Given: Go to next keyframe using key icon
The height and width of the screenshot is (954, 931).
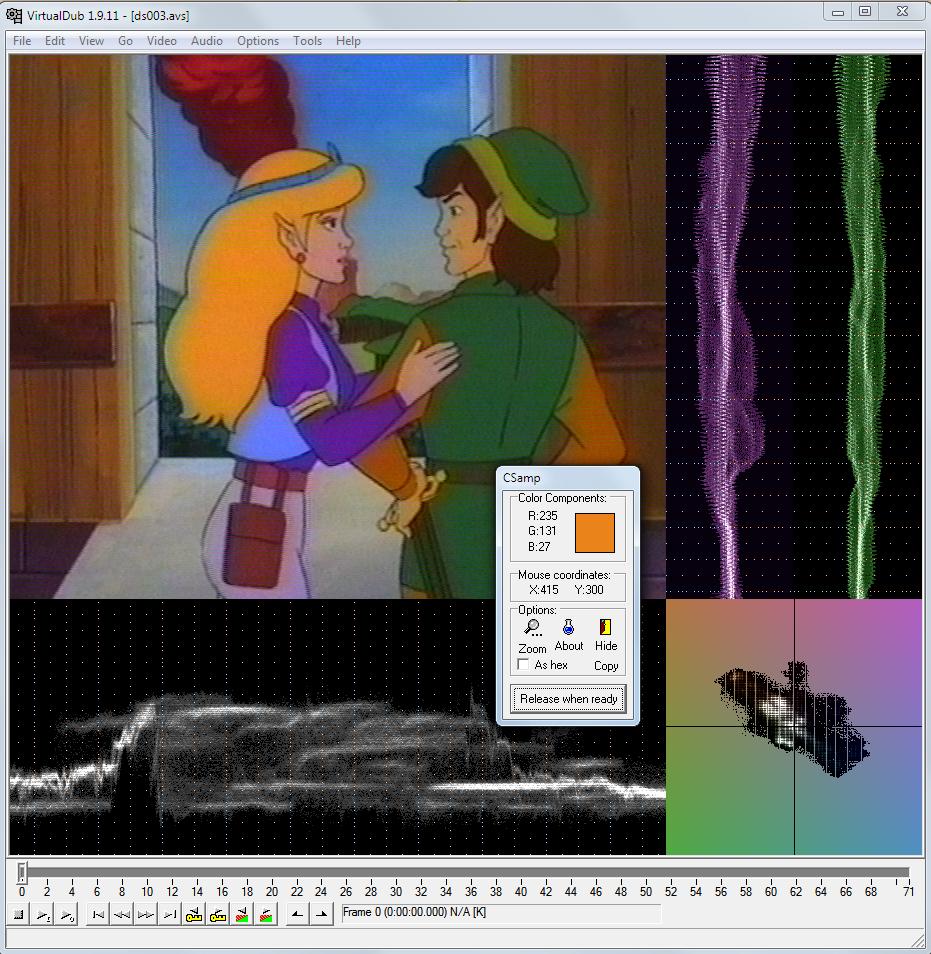Looking at the screenshot, I should tap(218, 914).
